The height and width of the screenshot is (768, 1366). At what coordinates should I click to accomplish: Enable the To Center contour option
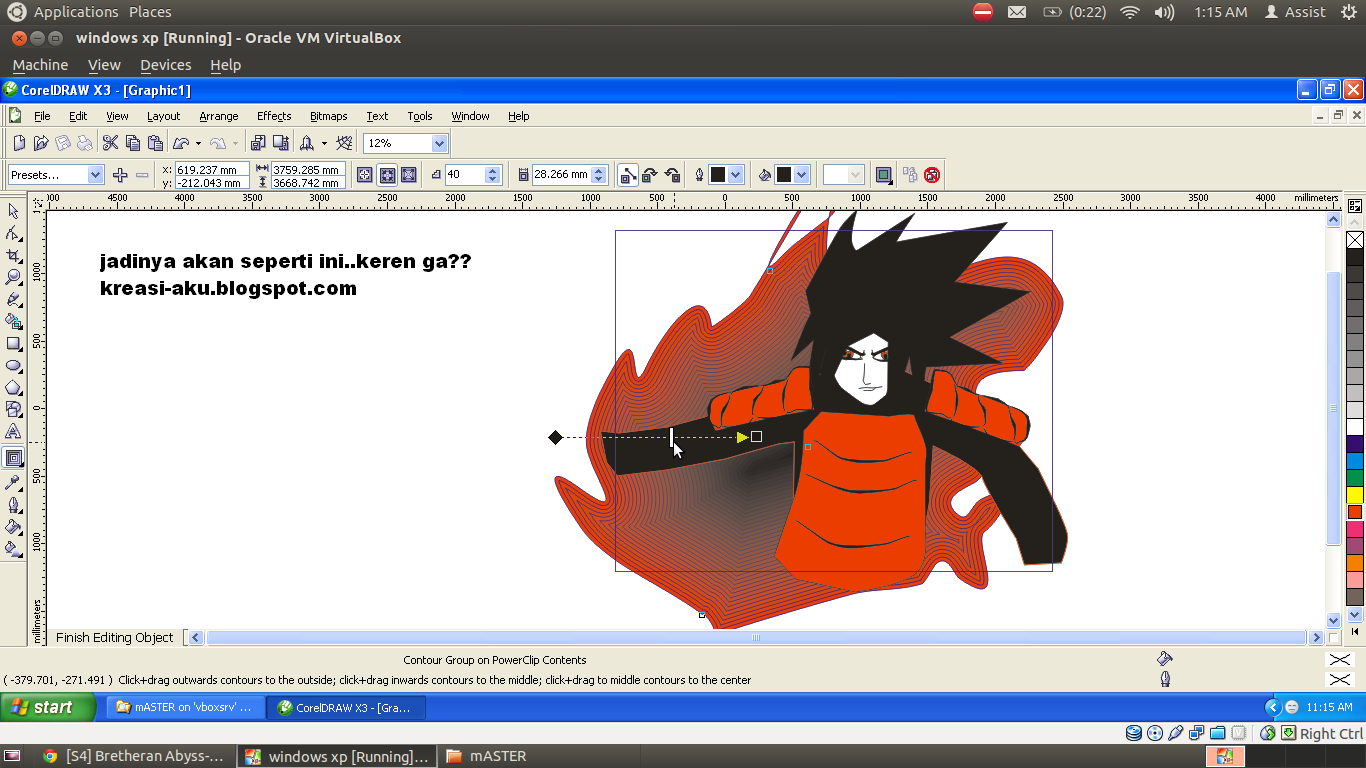(365, 175)
